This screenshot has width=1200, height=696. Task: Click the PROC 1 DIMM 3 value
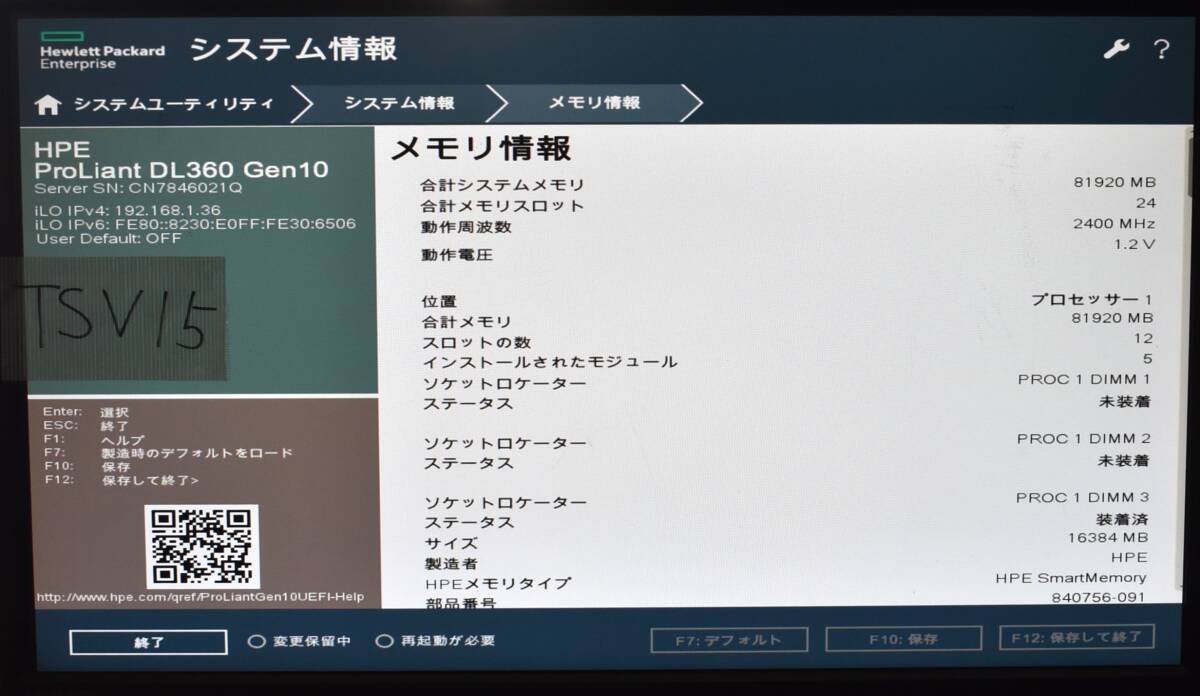pyautogui.click(x=1083, y=498)
